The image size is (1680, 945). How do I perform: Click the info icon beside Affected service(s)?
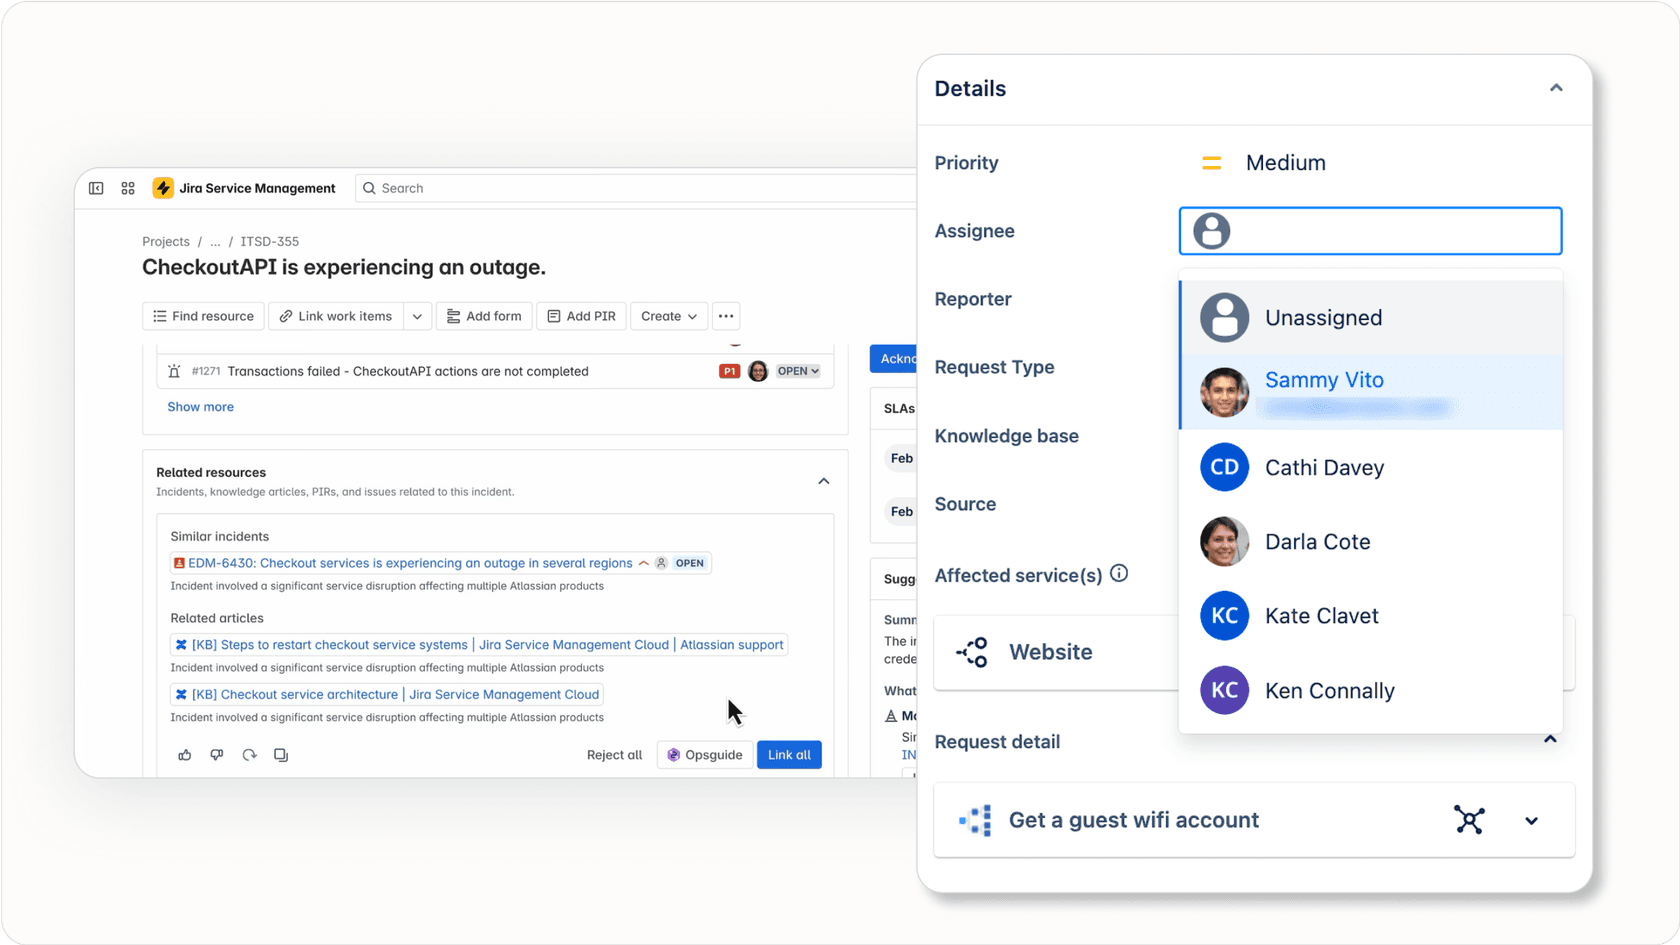[1119, 574]
